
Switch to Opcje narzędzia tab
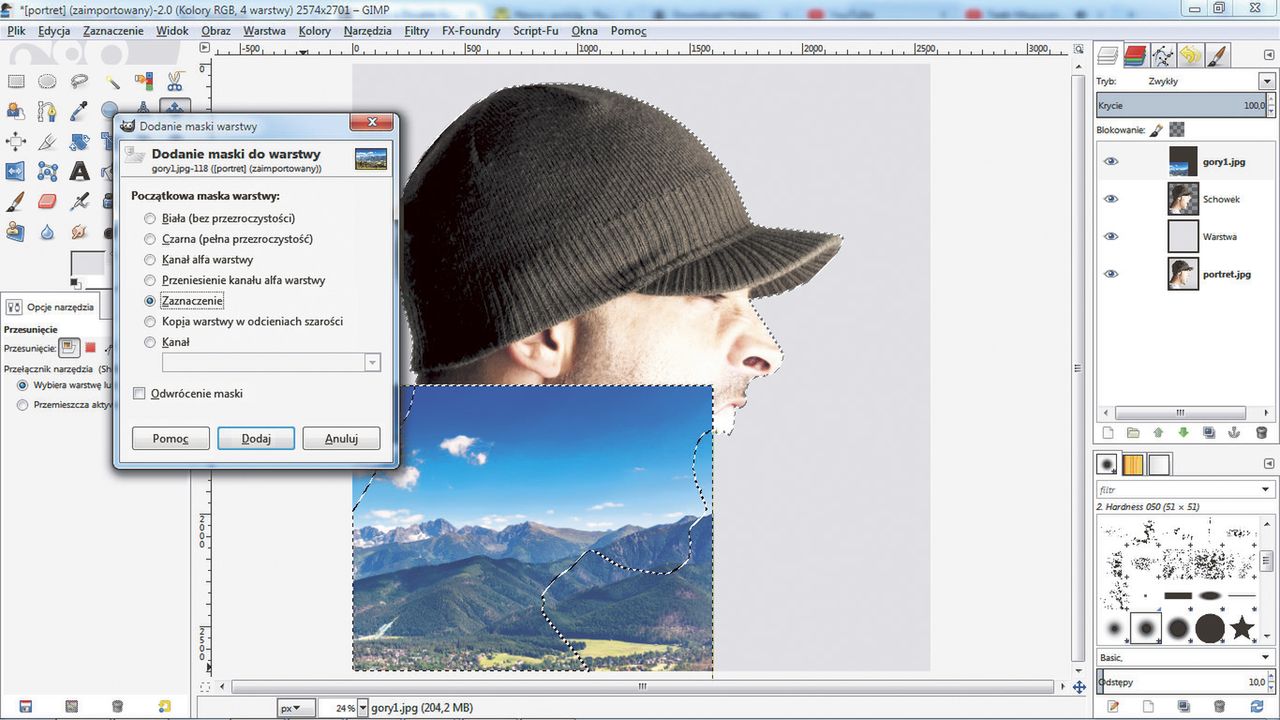(x=50, y=307)
